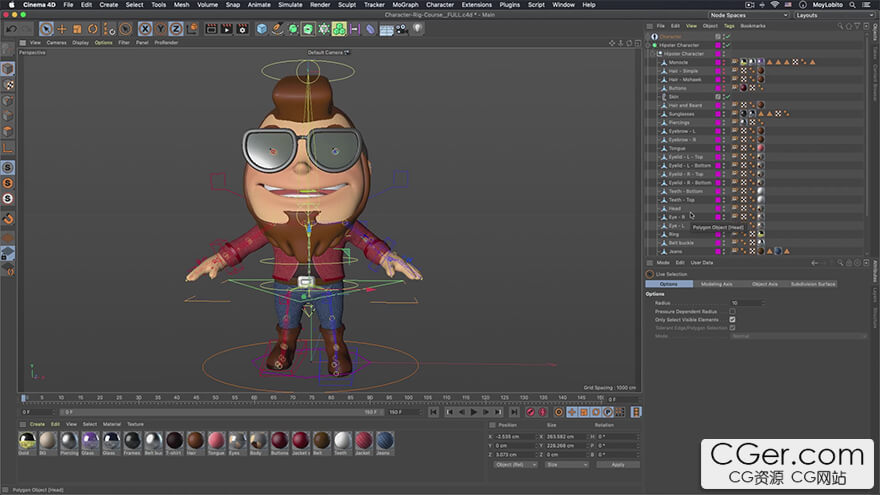Screen dimensions: 880x495
Task: Open the MoGraph menu
Action: [405, 4]
